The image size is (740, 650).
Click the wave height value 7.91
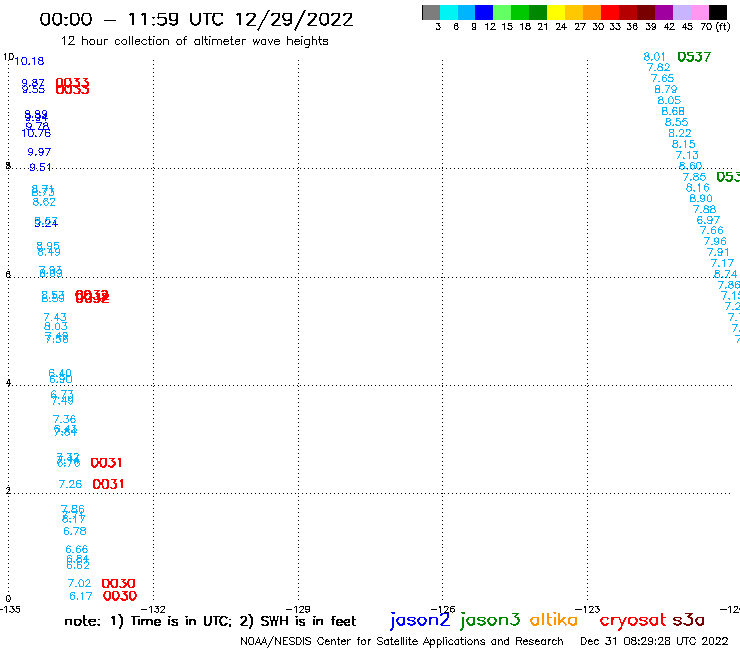[x=719, y=253]
